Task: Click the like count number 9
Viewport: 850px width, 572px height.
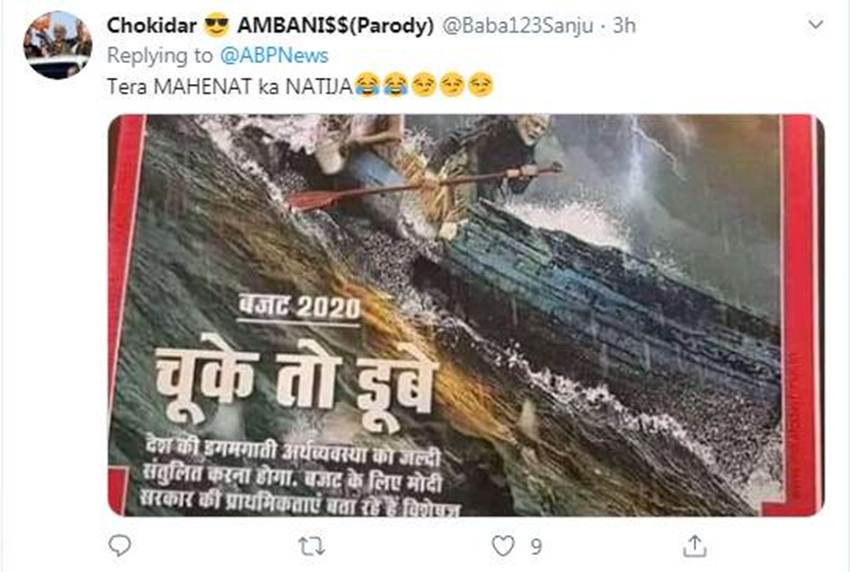Action: [536, 547]
